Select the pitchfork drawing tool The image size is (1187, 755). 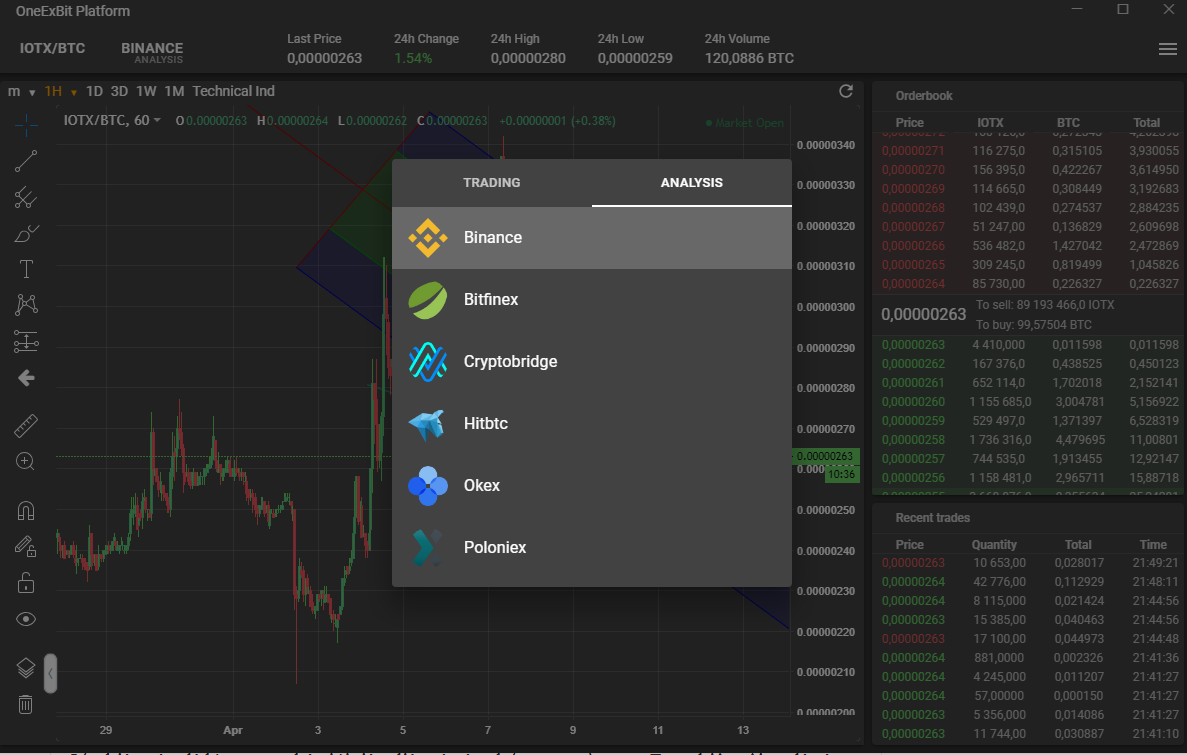(26, 197)
